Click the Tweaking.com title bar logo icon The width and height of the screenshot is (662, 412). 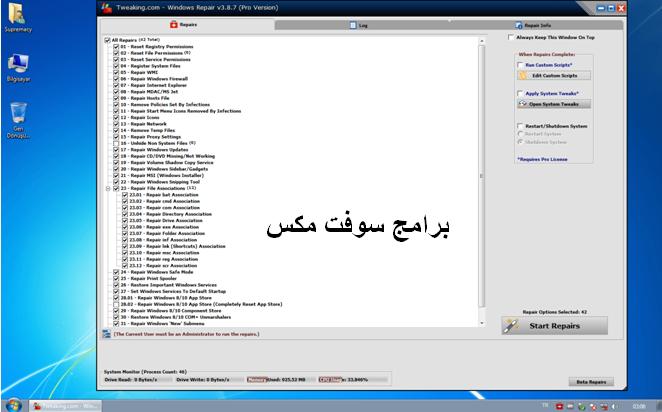click(x=106, y=8)
